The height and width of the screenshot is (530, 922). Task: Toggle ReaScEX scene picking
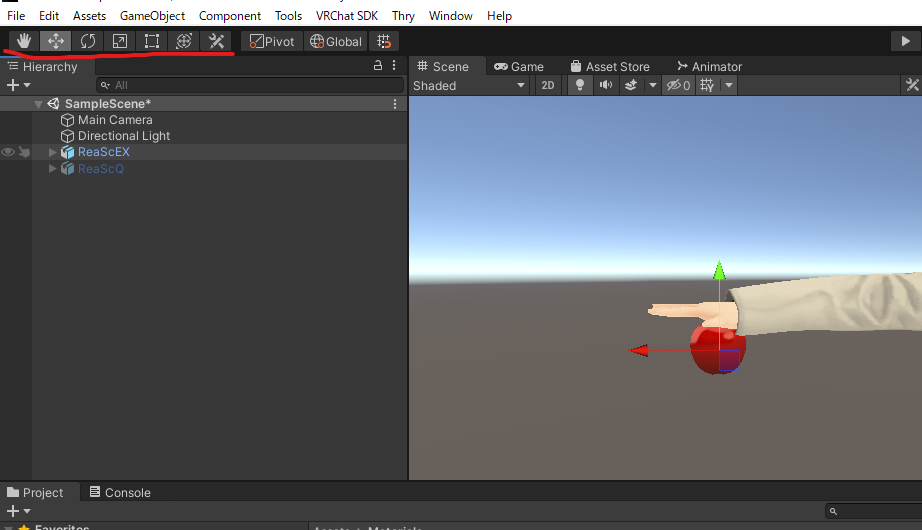(x=24, y=152)
